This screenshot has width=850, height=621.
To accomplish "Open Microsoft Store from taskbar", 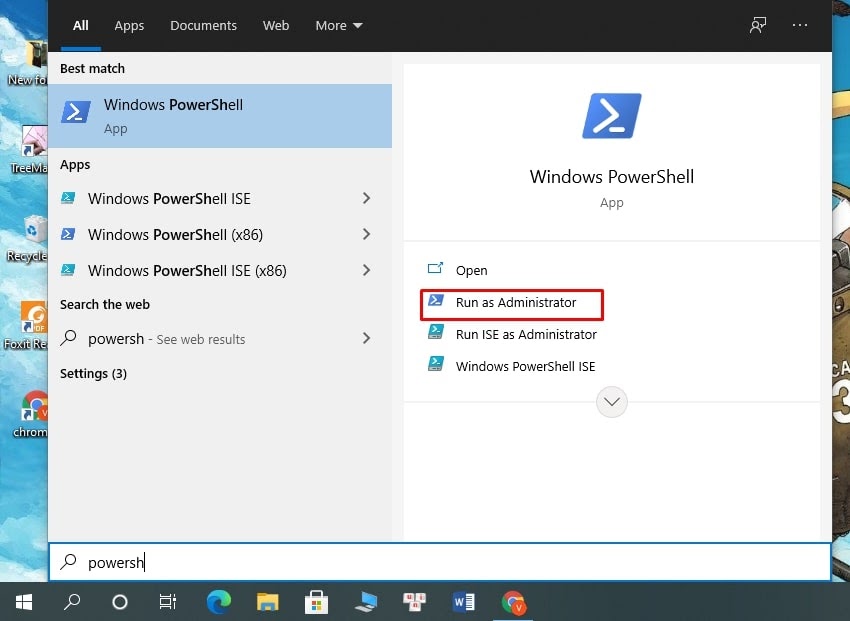I will (317, 601).
